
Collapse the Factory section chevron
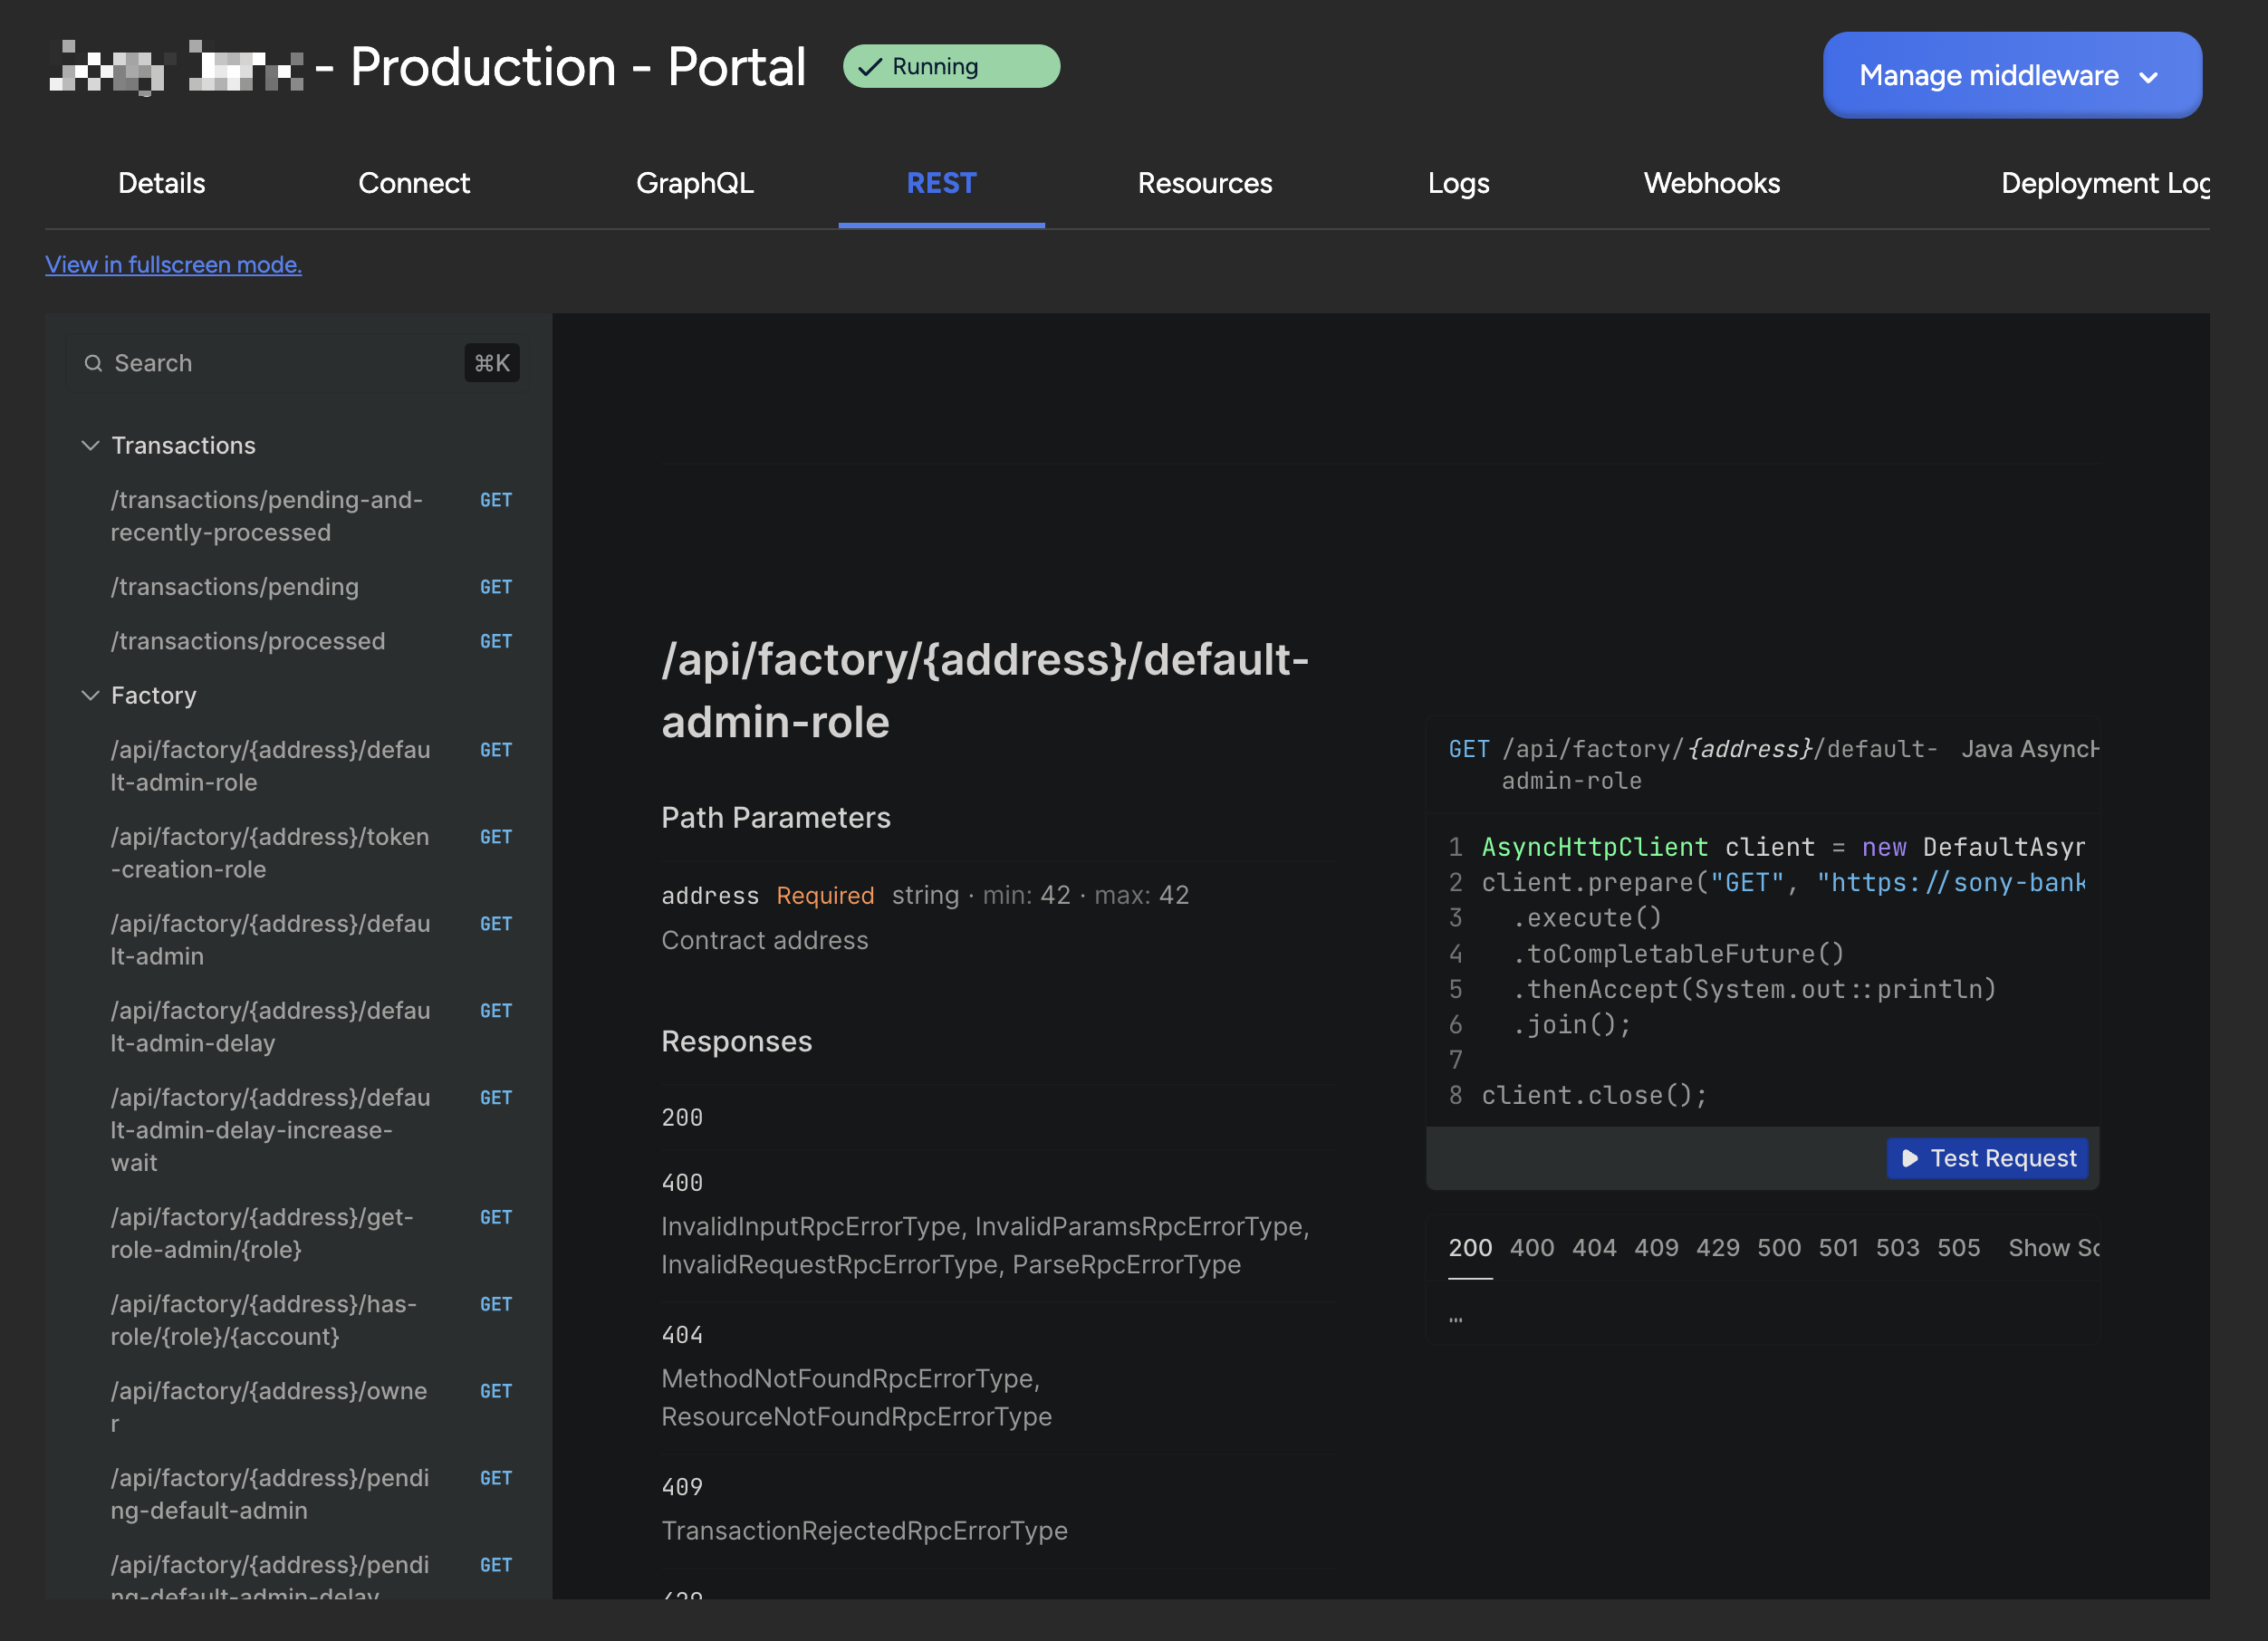pos(90,695)
